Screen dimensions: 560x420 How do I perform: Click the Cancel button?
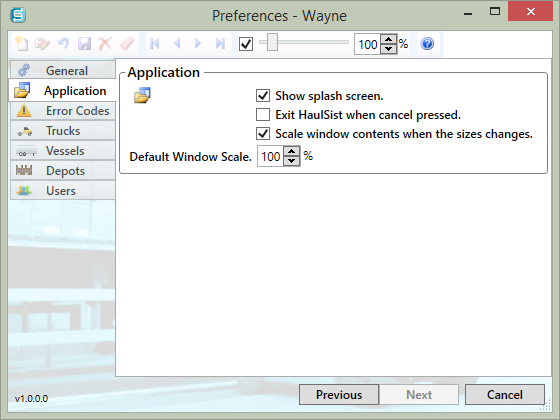[505, 395]
